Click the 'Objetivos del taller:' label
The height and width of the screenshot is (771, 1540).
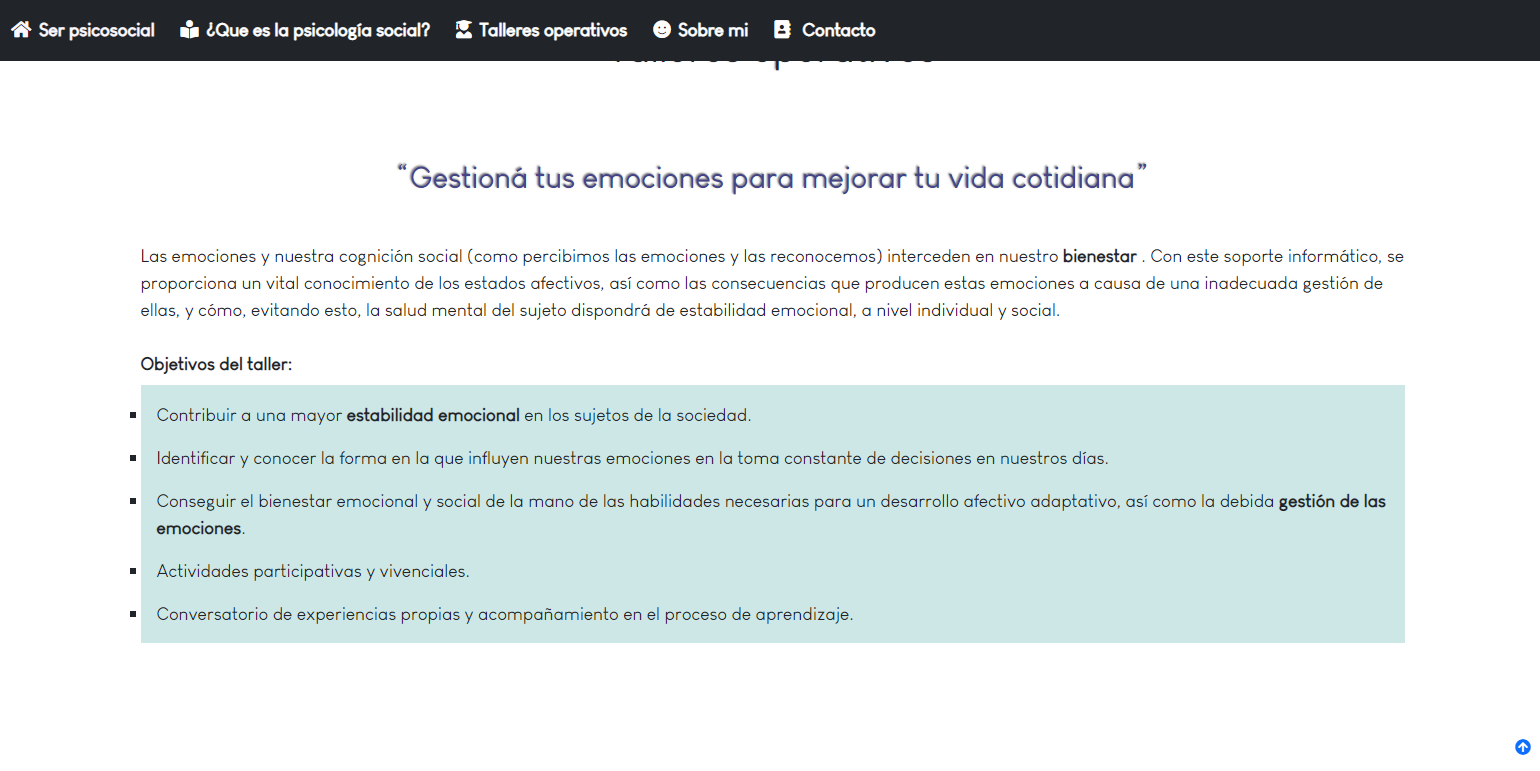coord(216,364)
